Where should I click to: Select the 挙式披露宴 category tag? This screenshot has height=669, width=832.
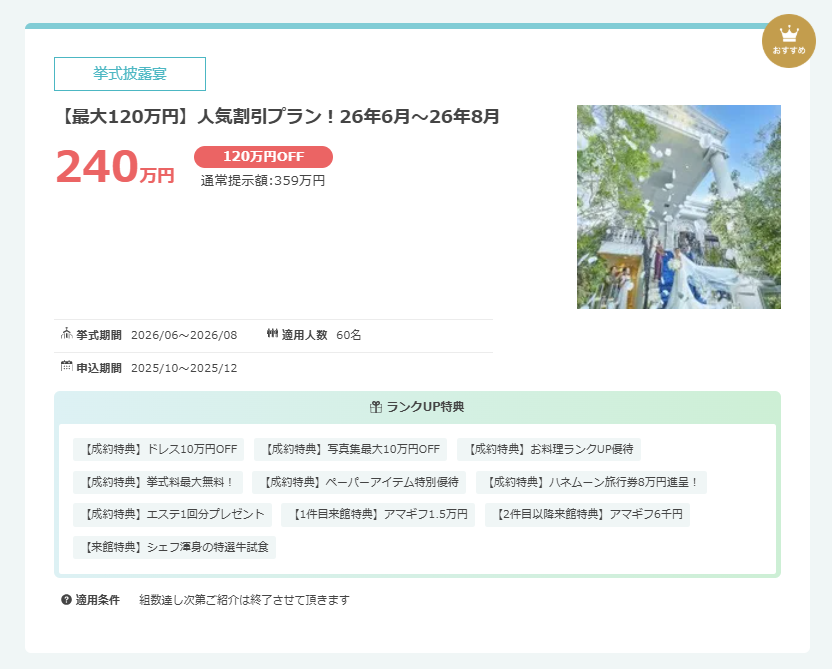pos(130,74)
